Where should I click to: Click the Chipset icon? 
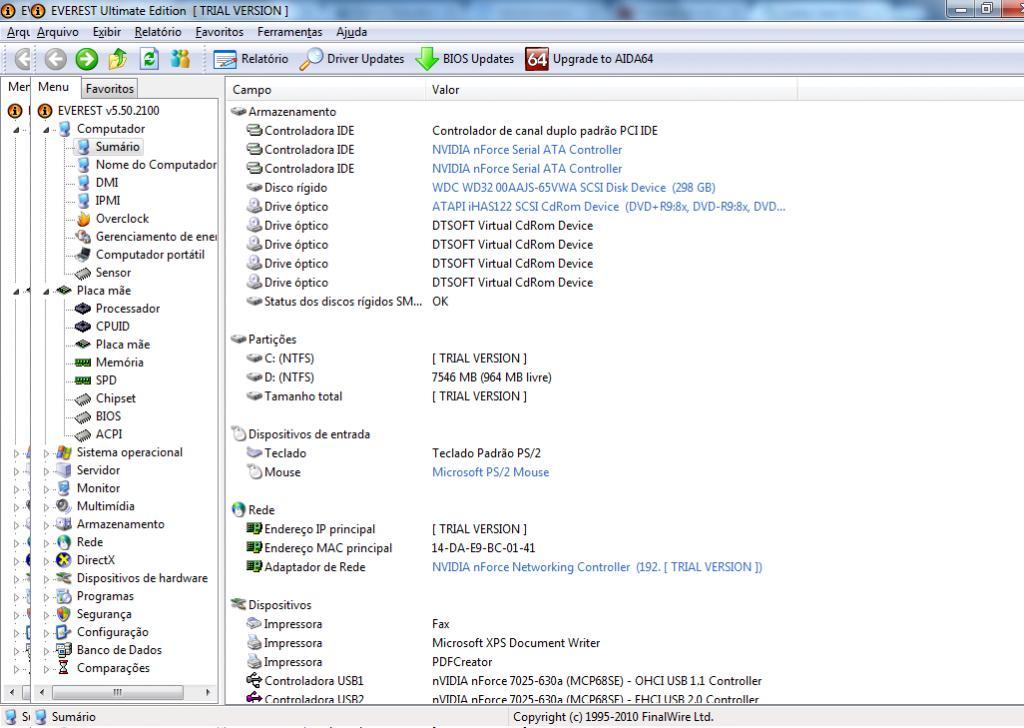(x=83, y=398)
